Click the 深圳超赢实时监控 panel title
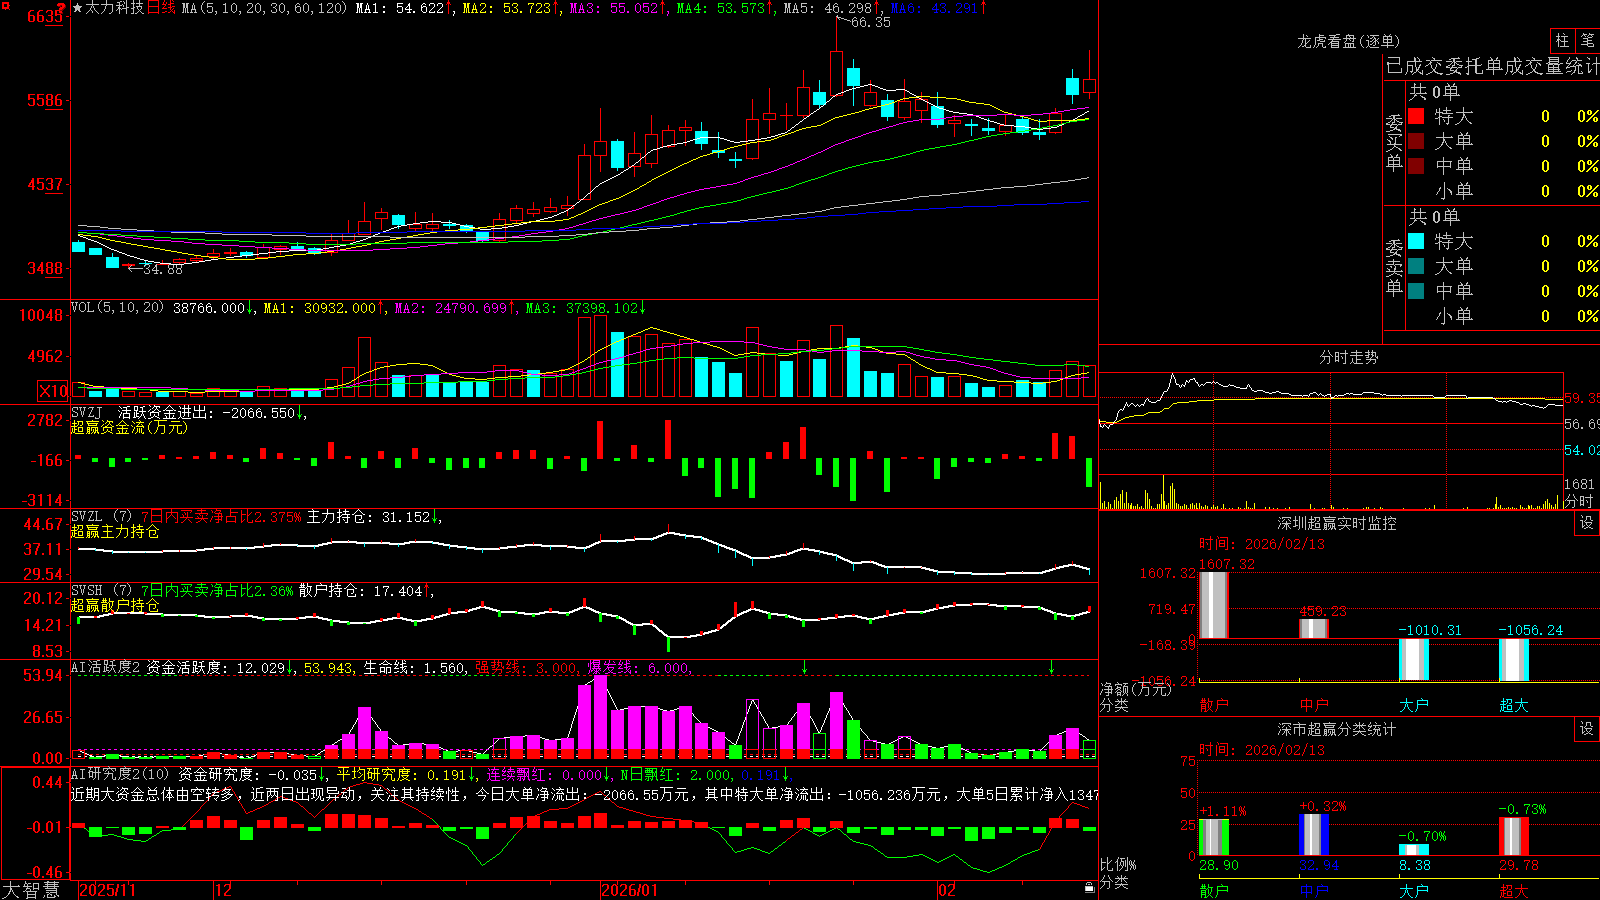 [1336, 523]
